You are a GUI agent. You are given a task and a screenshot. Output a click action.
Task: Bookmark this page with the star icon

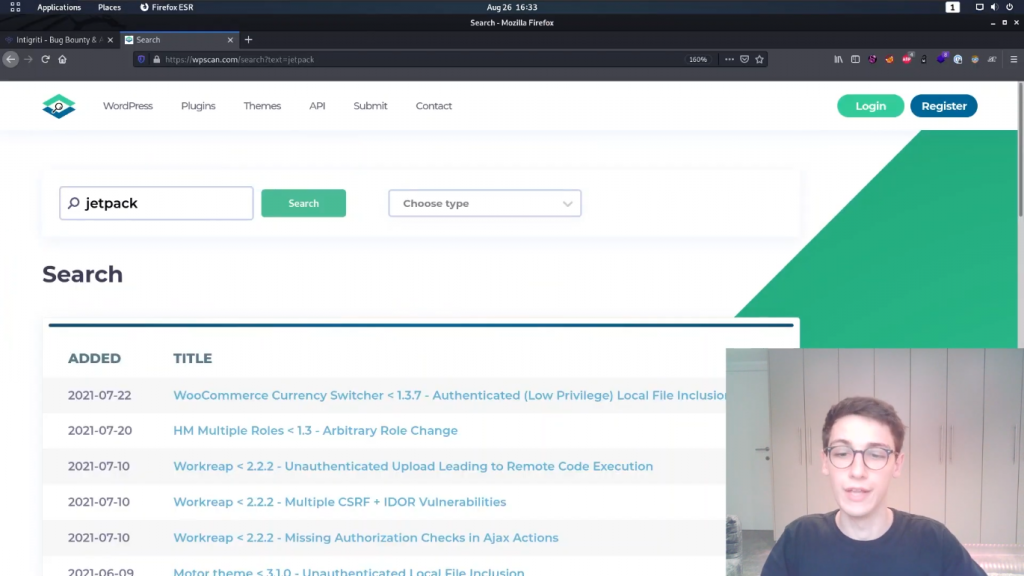click(759, 59)
